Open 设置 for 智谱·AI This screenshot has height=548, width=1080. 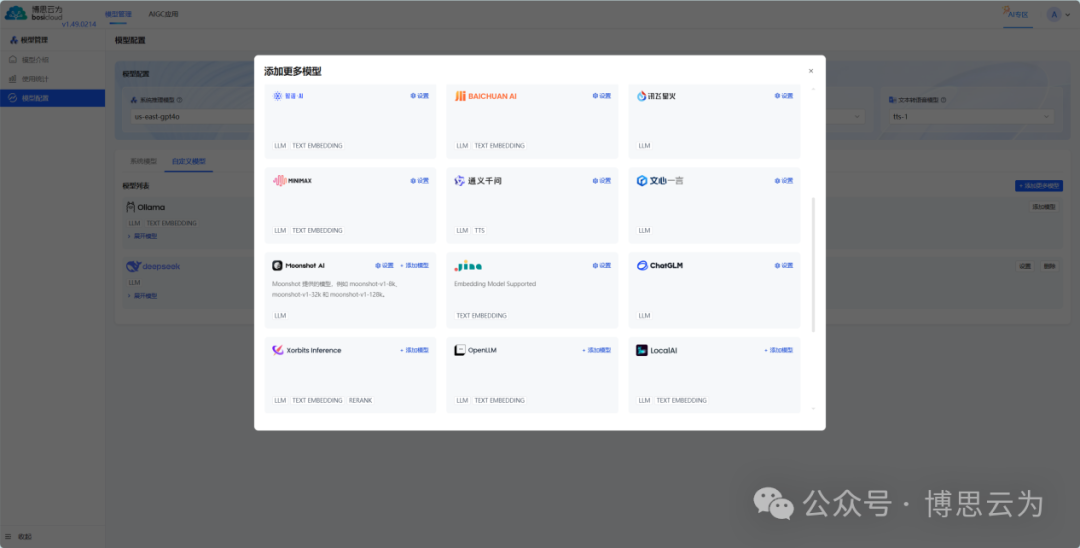point(419,96)
